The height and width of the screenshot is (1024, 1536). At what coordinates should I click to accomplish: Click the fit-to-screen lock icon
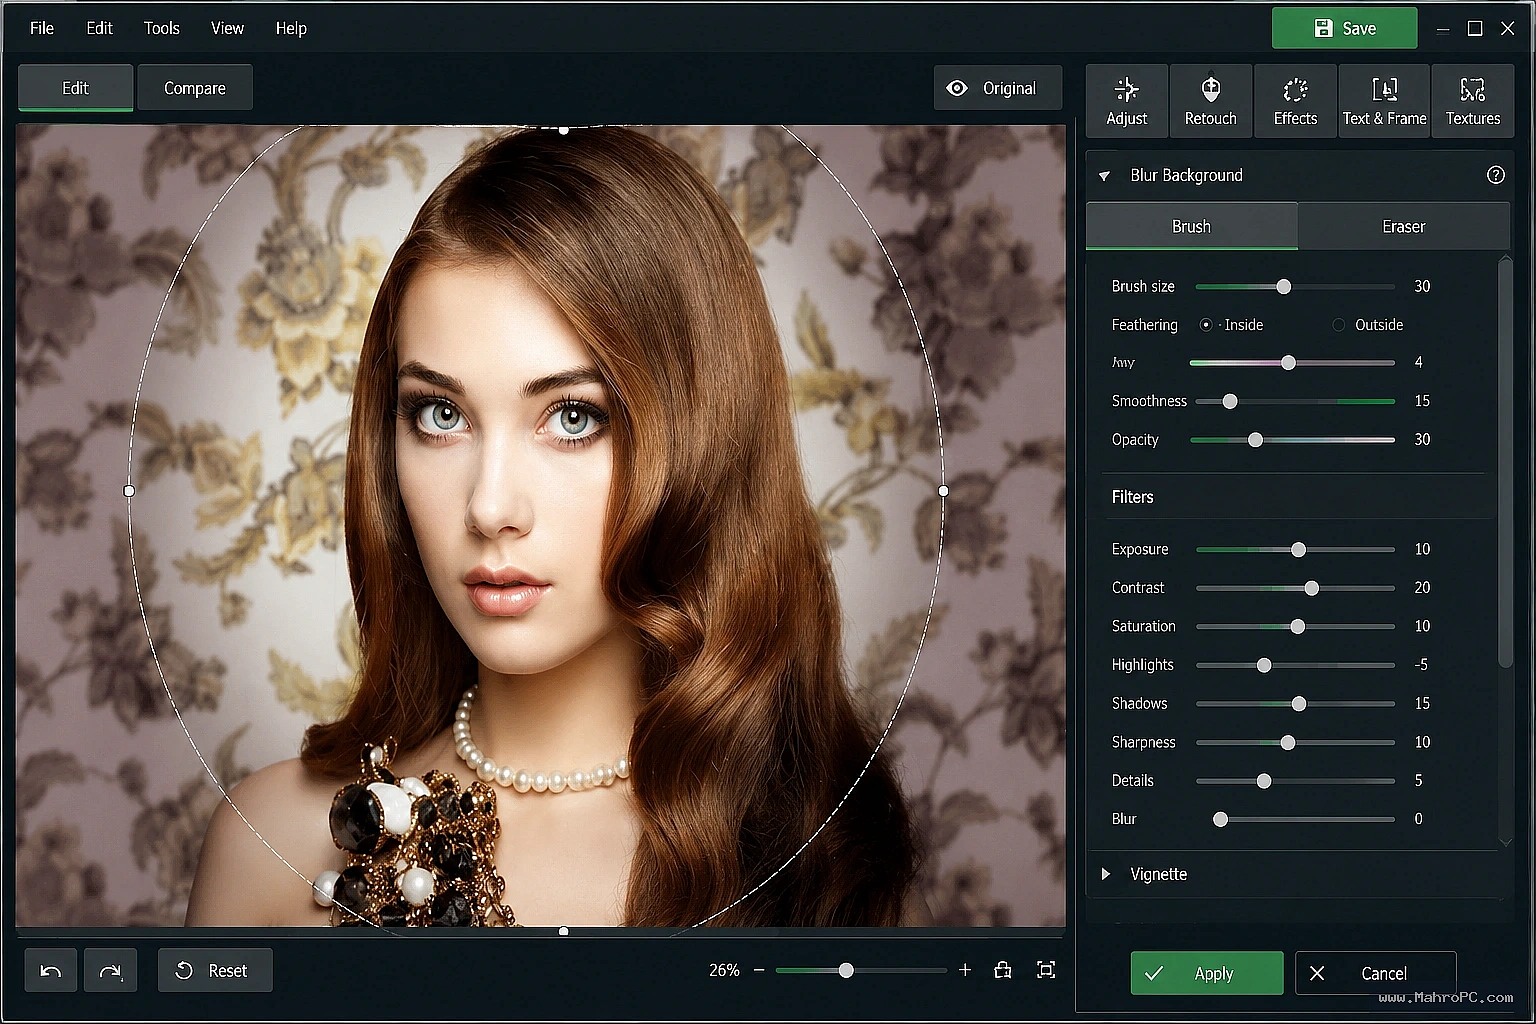(1003, 970)
